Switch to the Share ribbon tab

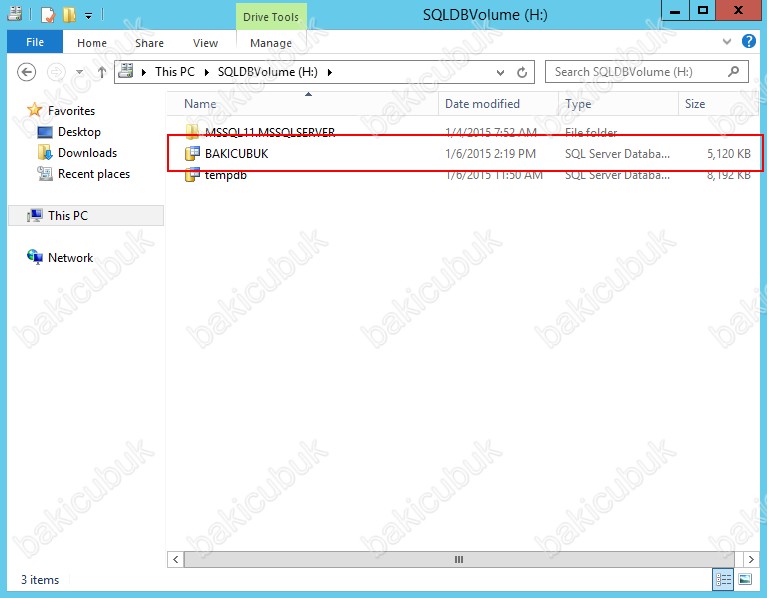click(x=149, y=43)
